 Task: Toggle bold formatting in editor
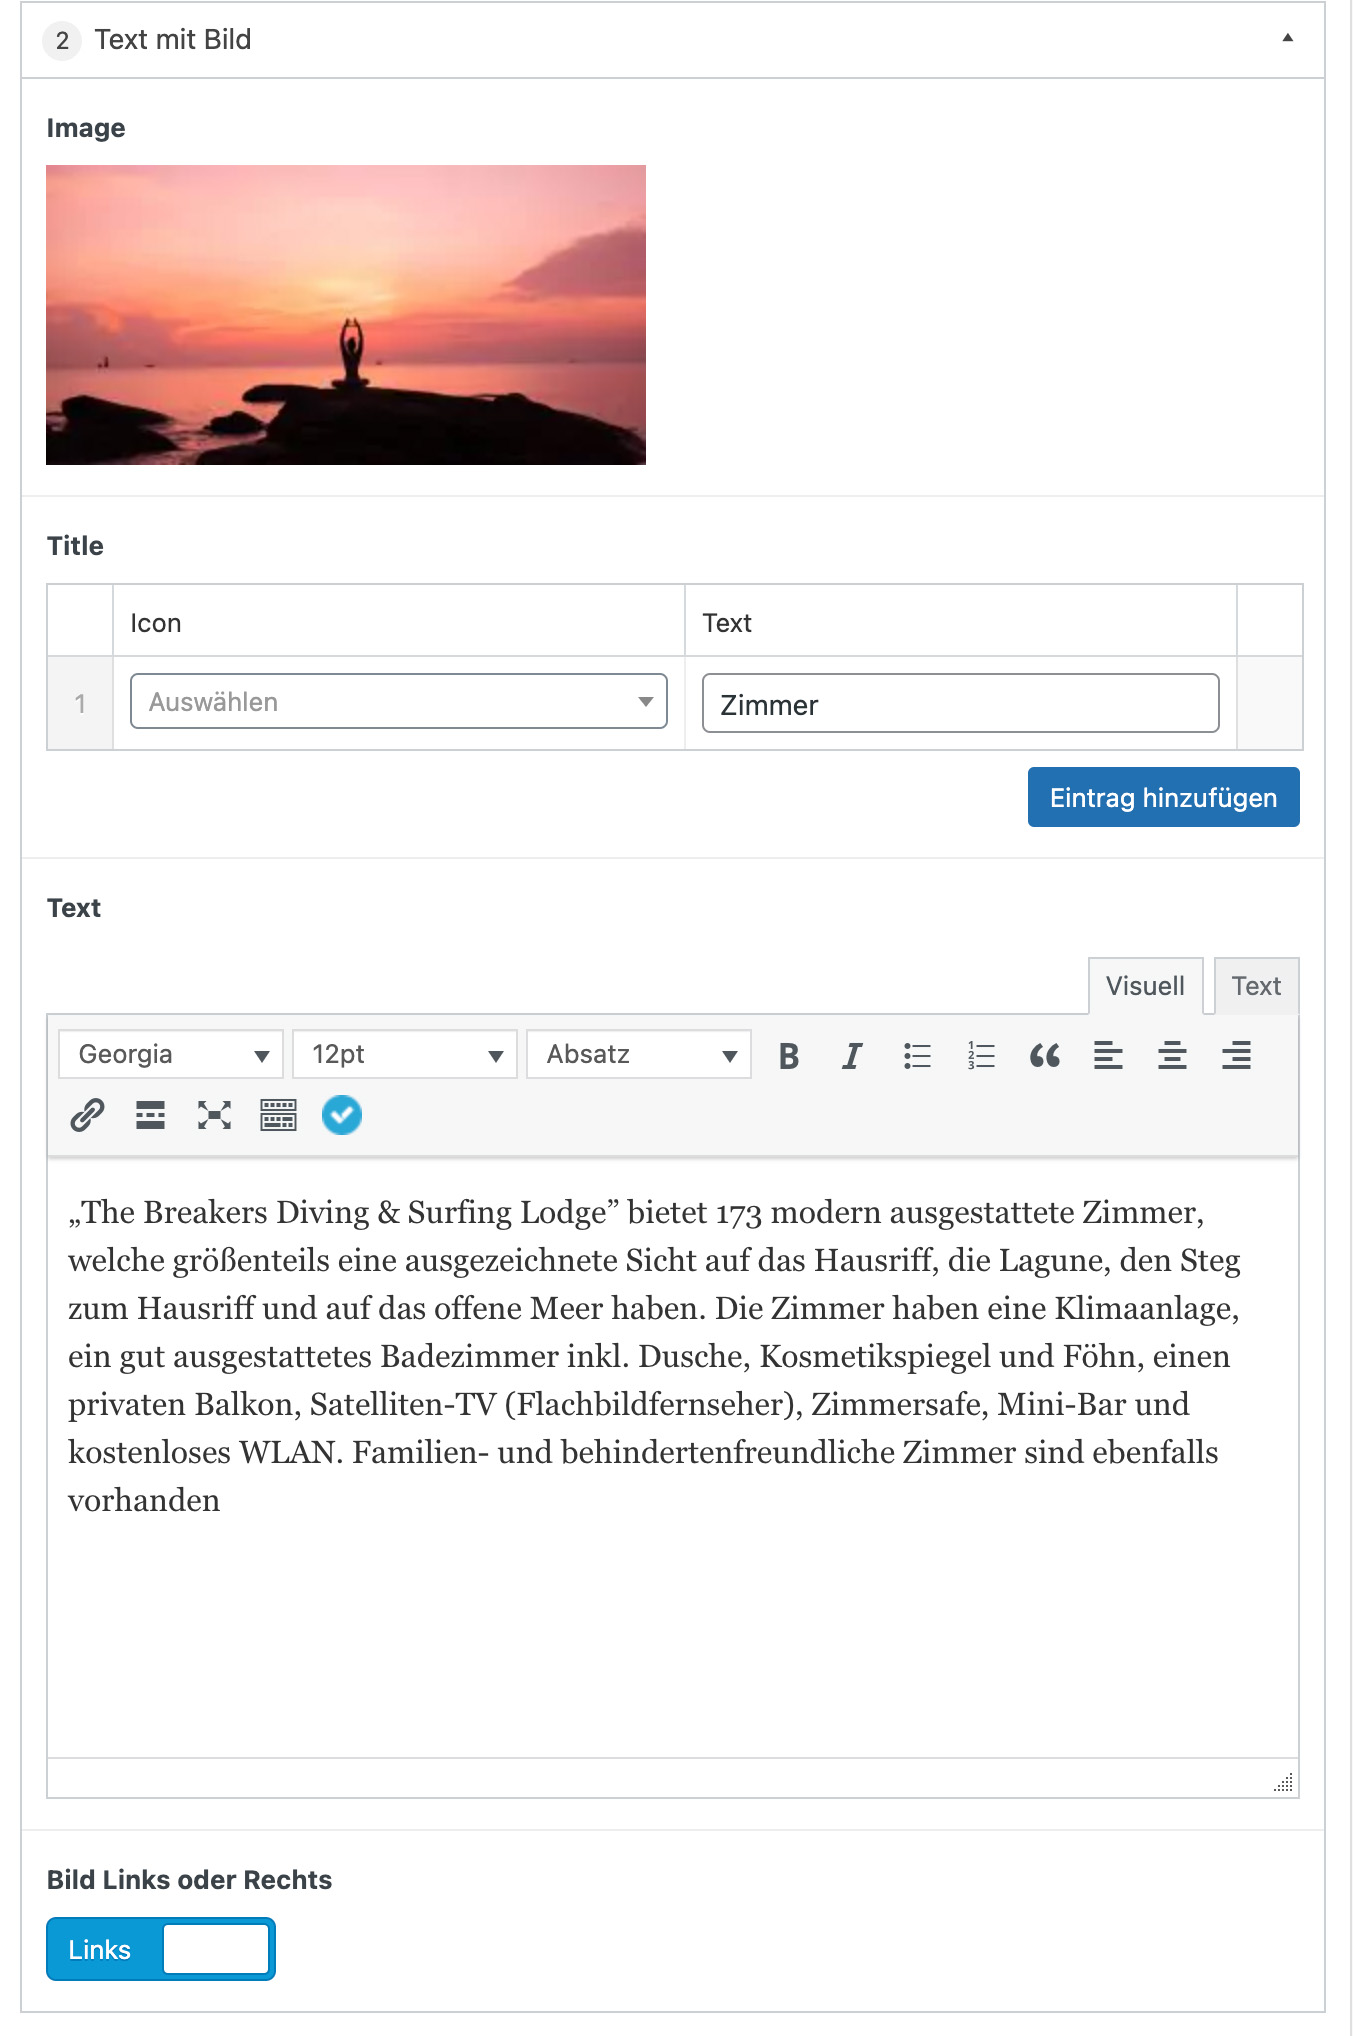tap(788, 1056)
